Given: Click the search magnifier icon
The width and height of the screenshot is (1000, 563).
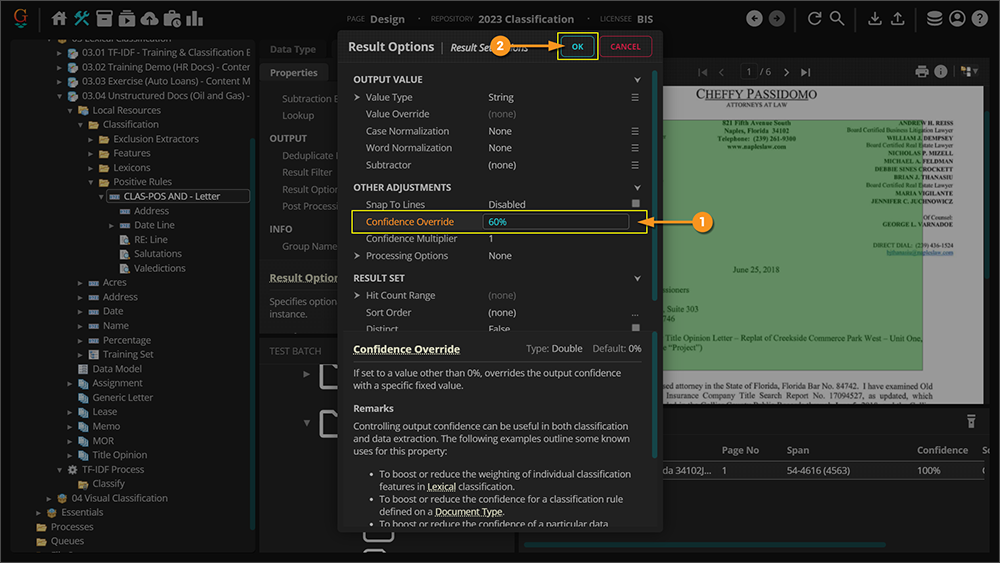Looking at the screenshot, I should (x=837, y=18).
